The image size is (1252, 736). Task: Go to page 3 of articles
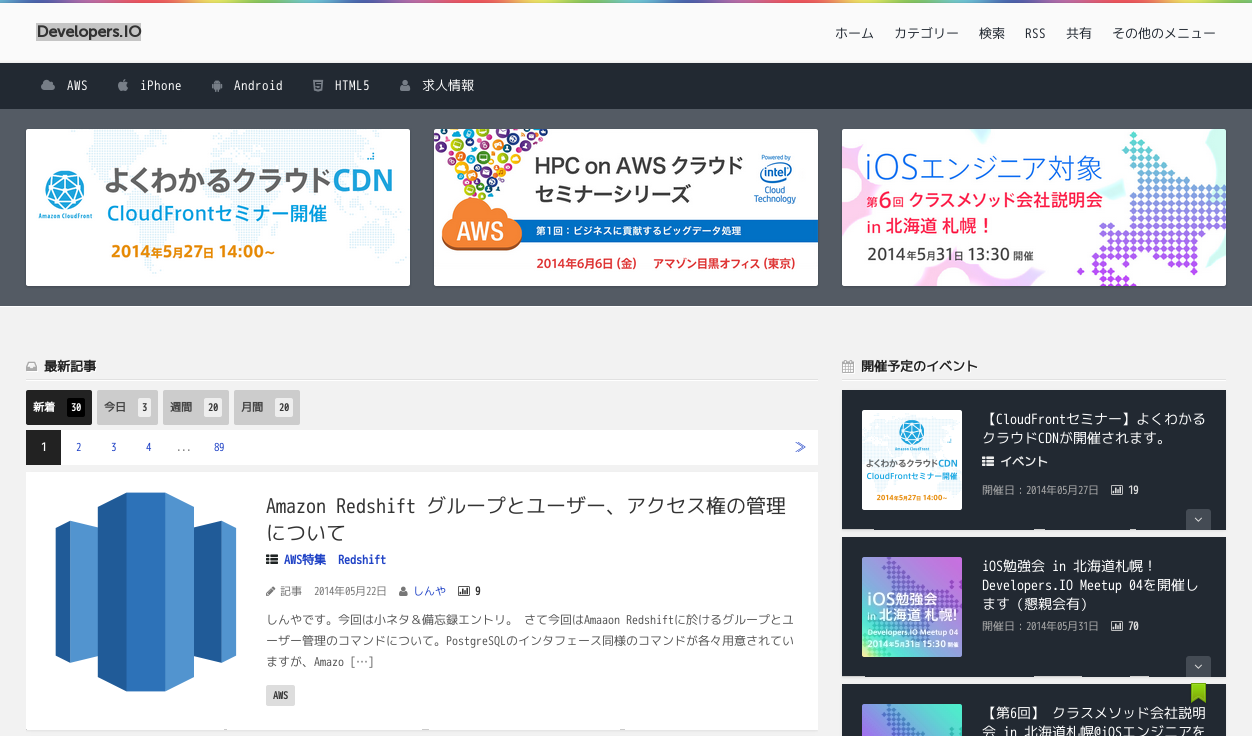pos(114,447)
